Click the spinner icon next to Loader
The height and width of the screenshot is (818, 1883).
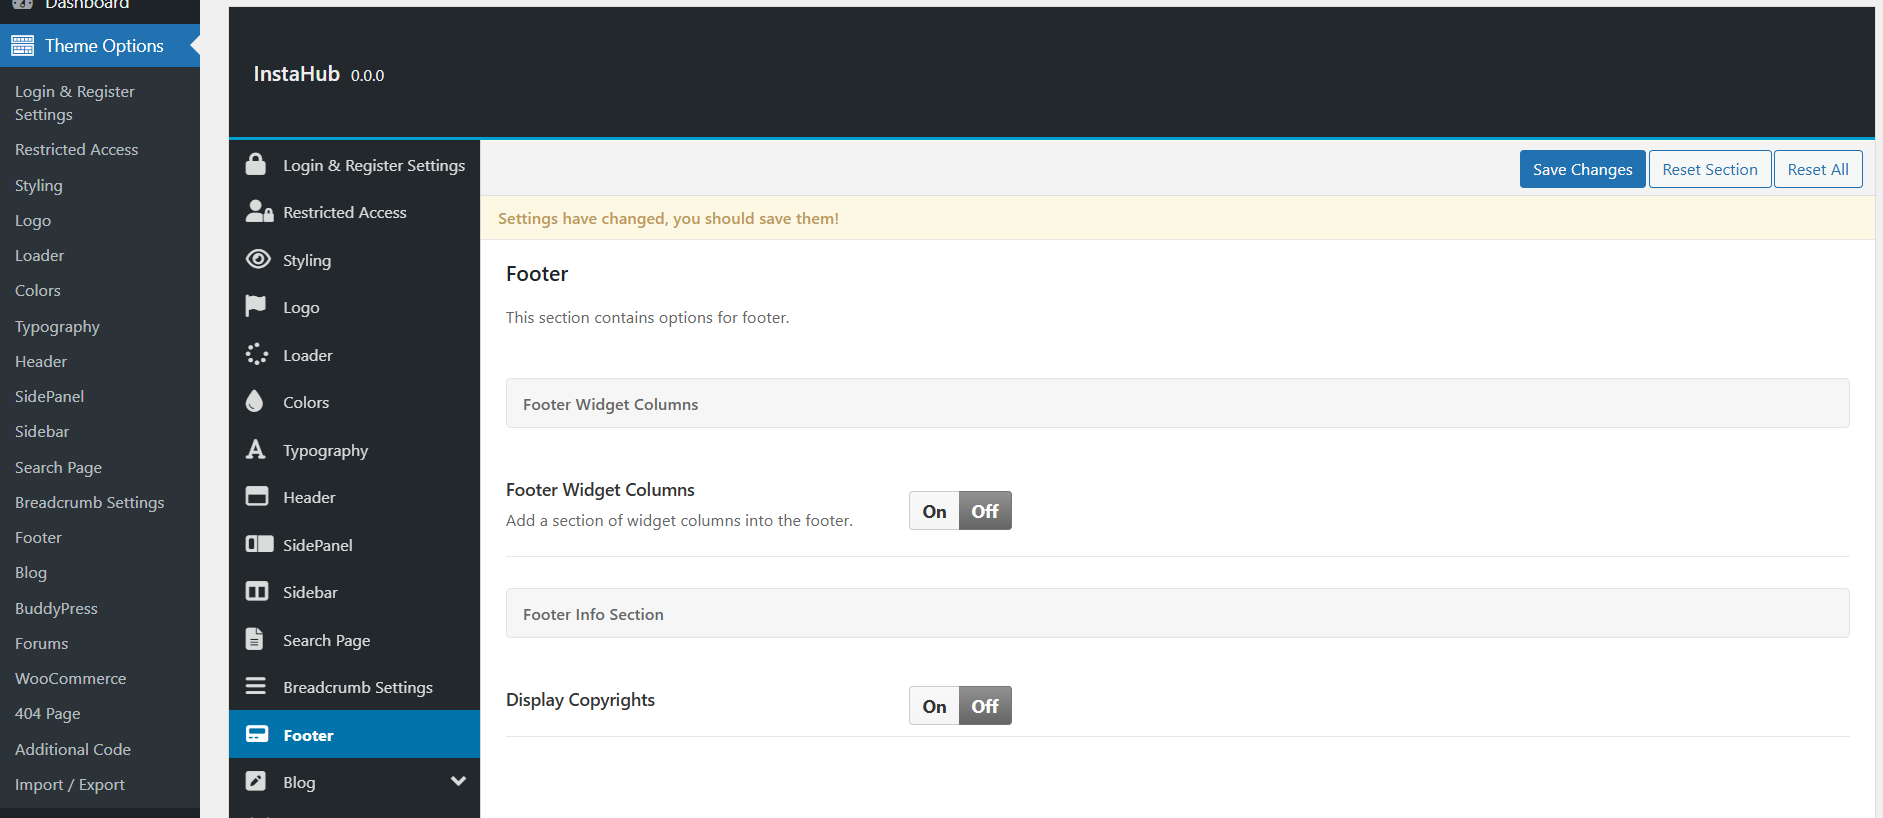click(x=257, y=355)
